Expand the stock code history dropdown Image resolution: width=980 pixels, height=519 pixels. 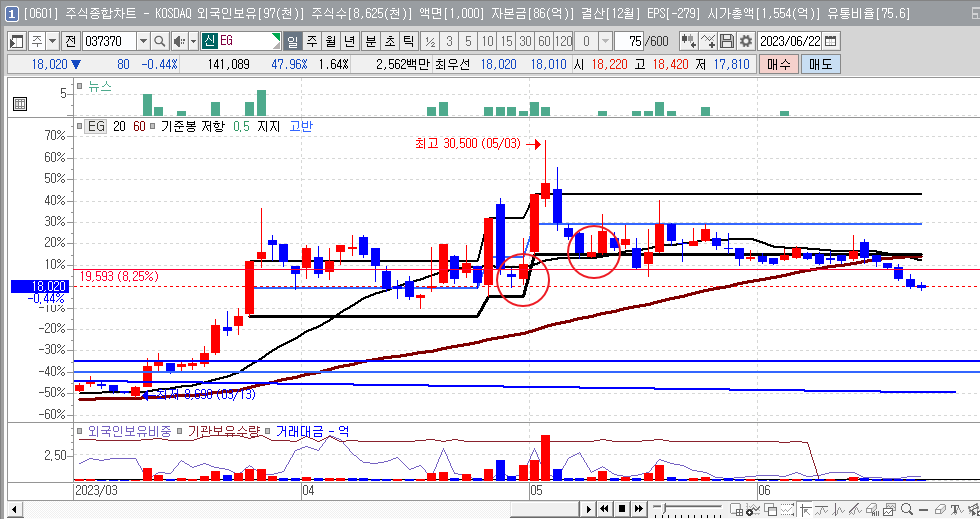pyautogui.click(x=143, y=41)
